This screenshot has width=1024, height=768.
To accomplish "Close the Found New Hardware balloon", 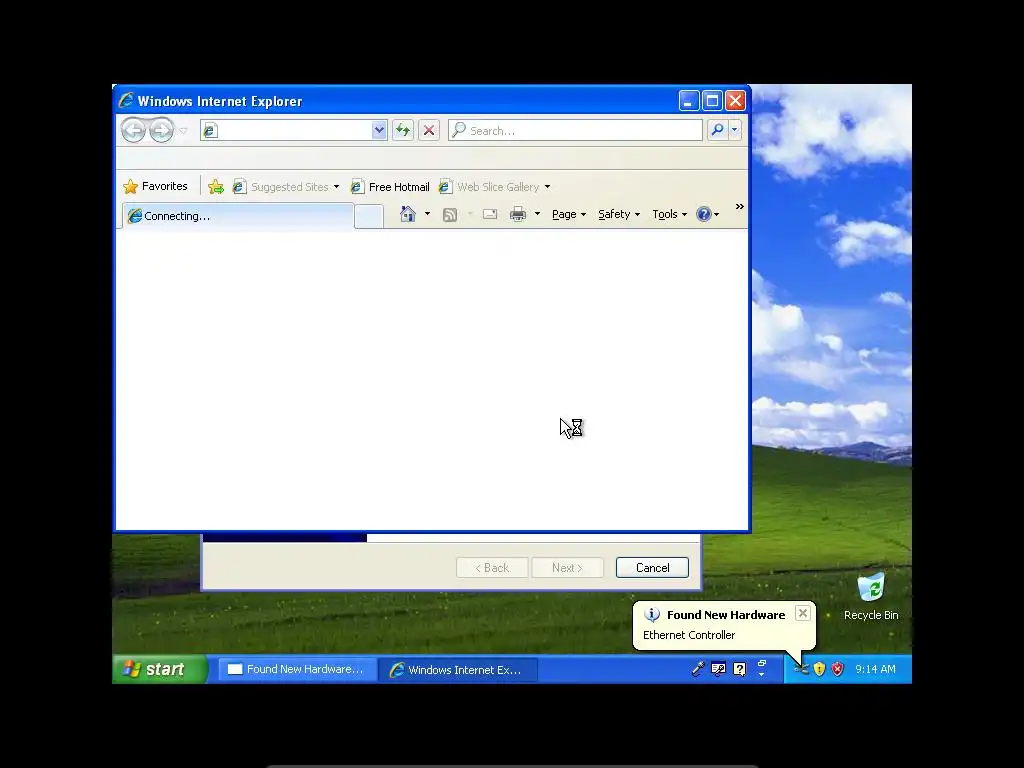I will click(803, 613).
